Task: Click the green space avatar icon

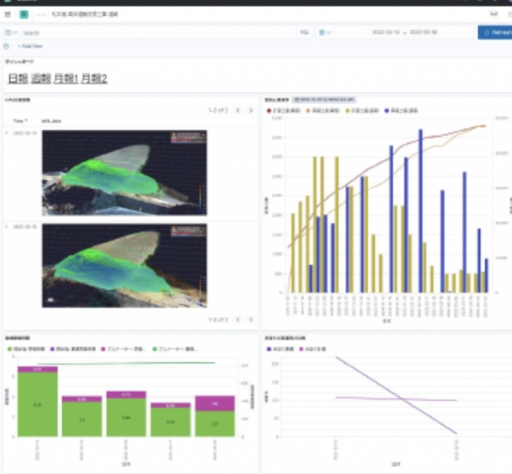Action: (24, 14)
